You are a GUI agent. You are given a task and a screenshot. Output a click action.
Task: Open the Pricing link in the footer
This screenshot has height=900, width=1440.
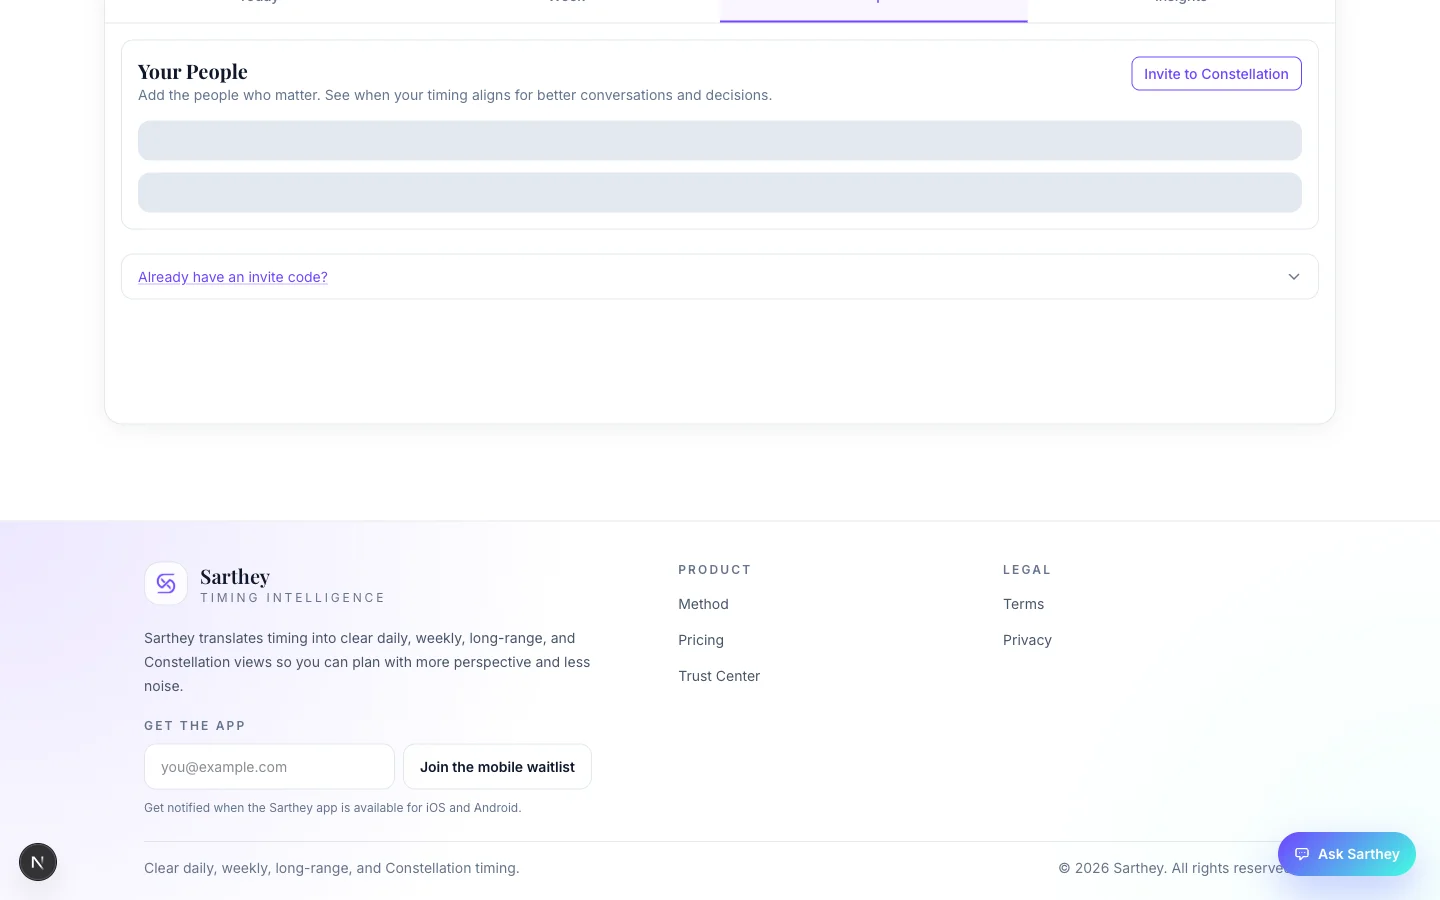[x=700, y=640]
